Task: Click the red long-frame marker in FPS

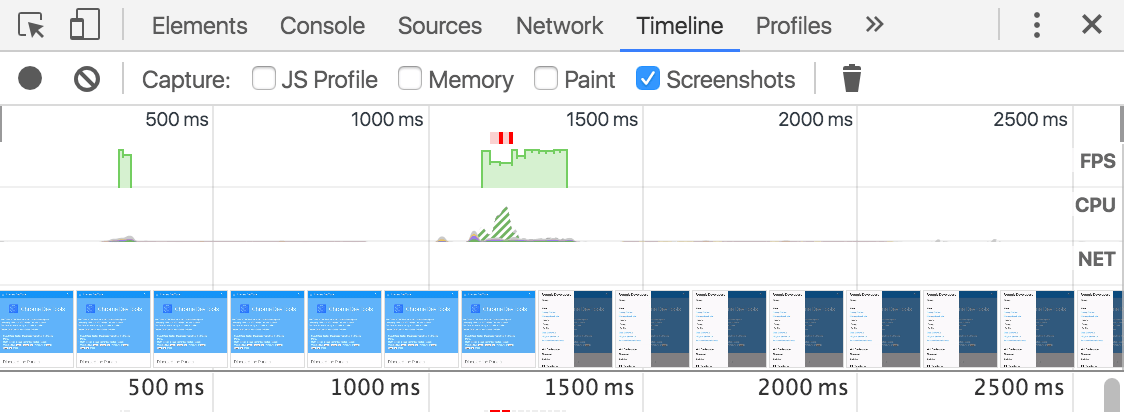Action: tap(503, 138)
